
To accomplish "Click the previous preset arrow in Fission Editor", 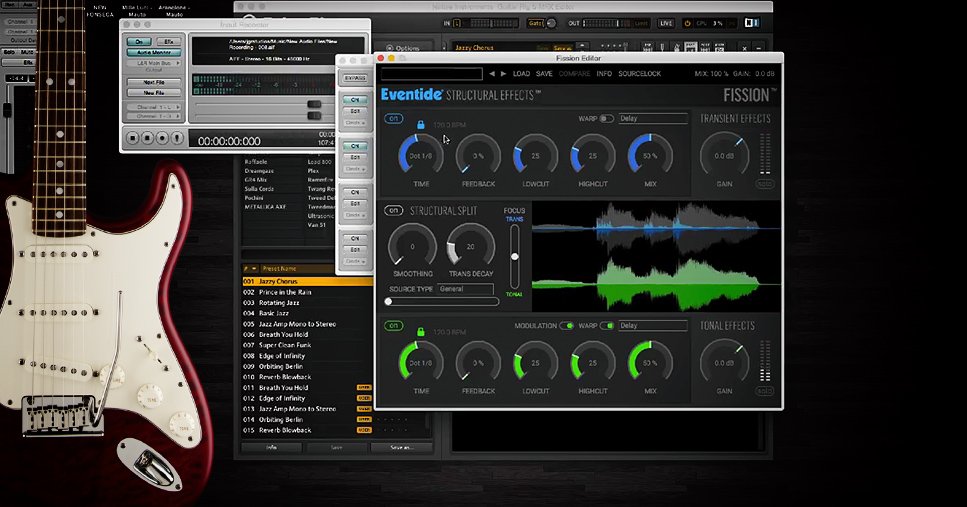I will tap(491, 74).
